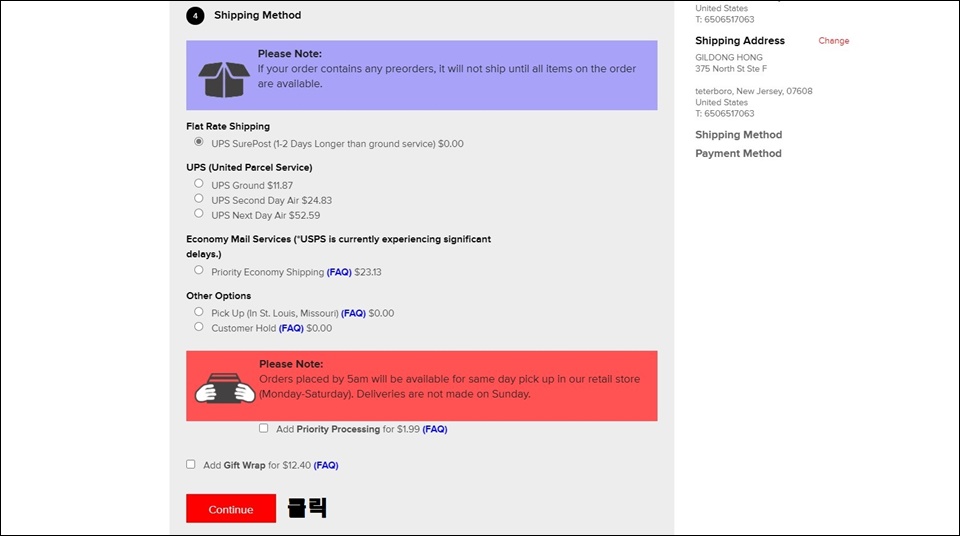Select UPS Second Day Air $24.83
This screenshot has height=536, width=960.
[198, 198]
